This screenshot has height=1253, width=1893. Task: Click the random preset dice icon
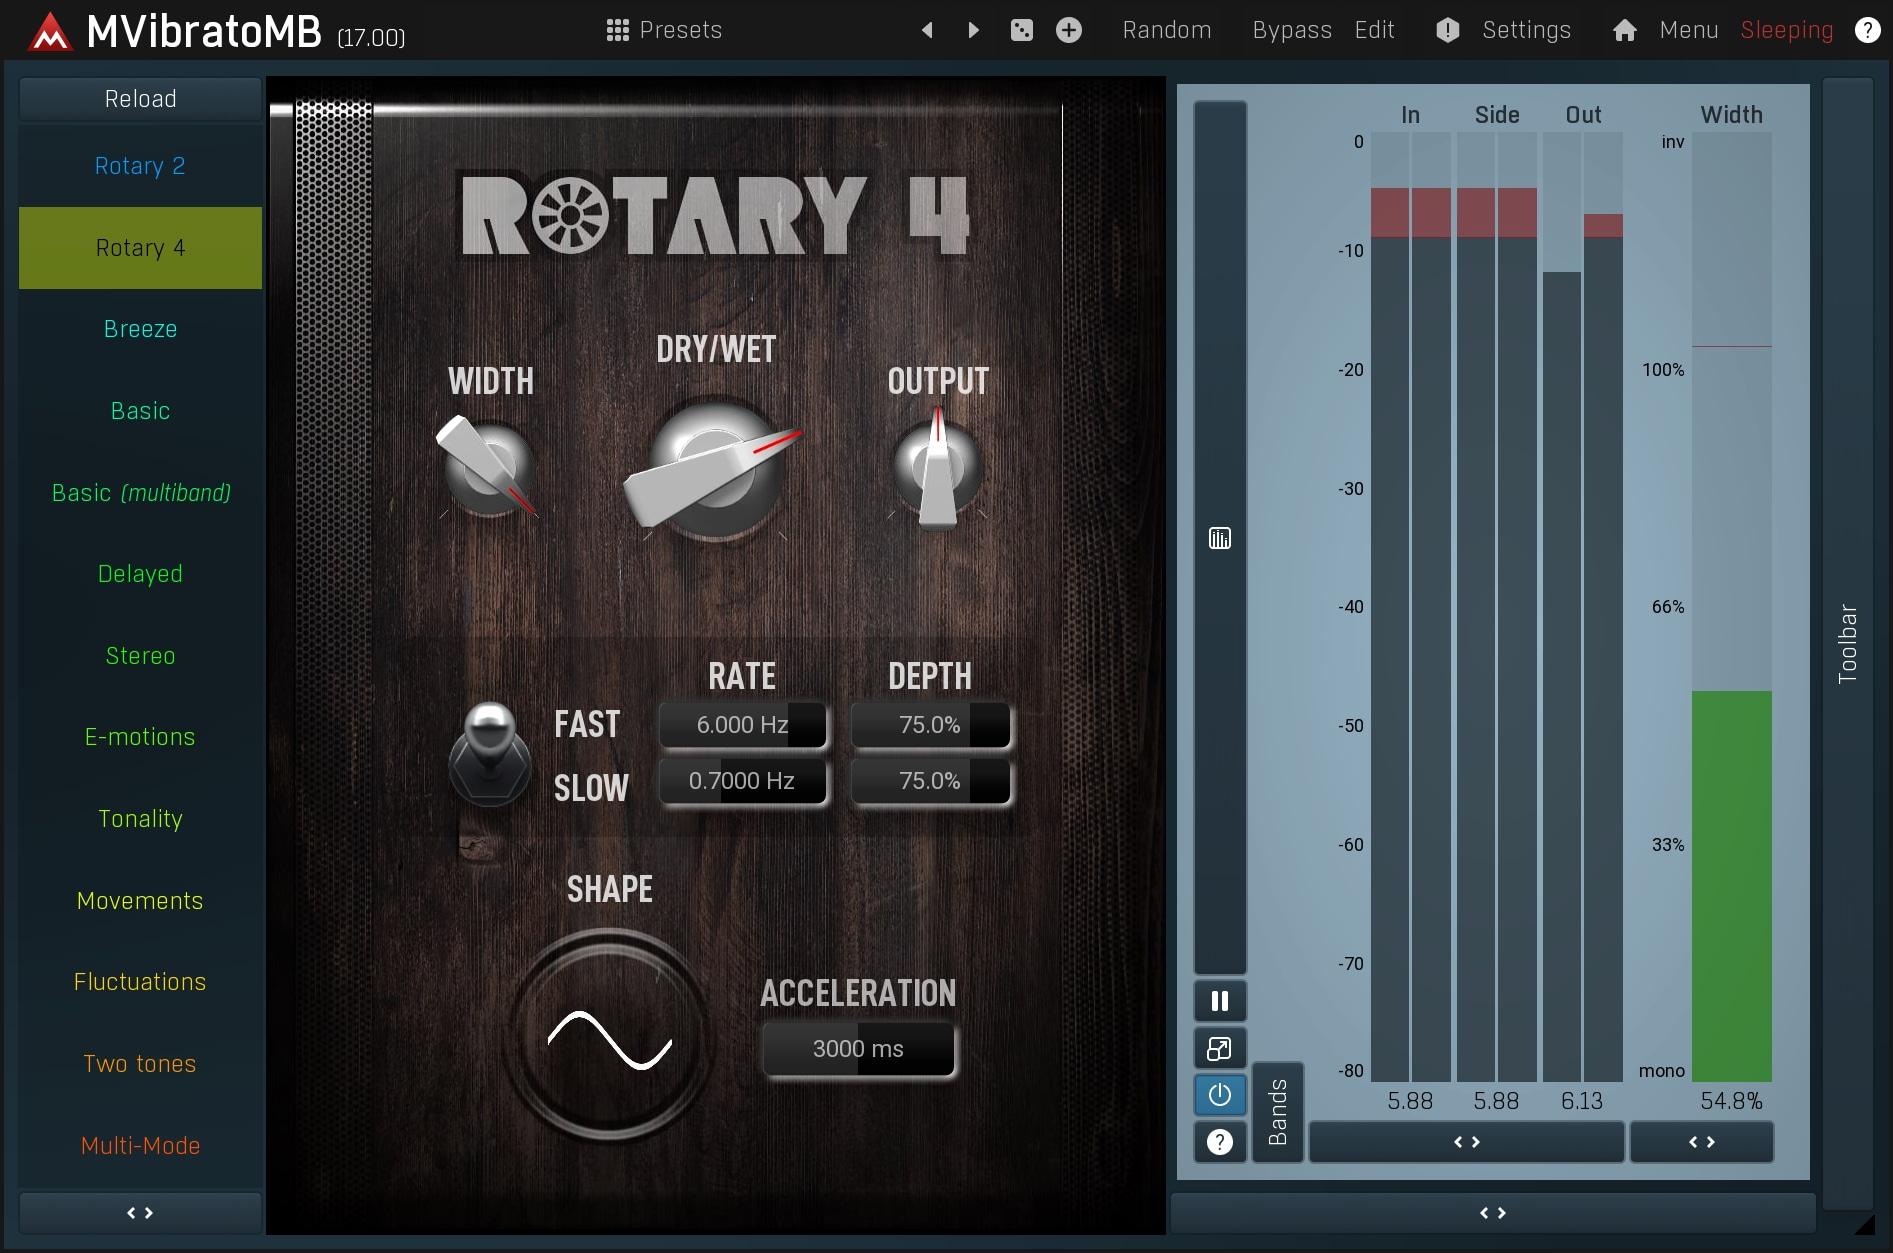coord(1021,30)
